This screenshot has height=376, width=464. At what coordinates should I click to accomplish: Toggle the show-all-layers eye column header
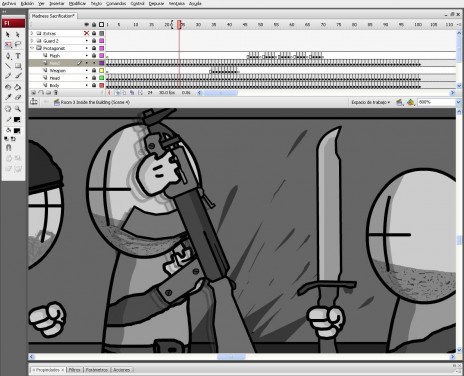coord(87,24)
